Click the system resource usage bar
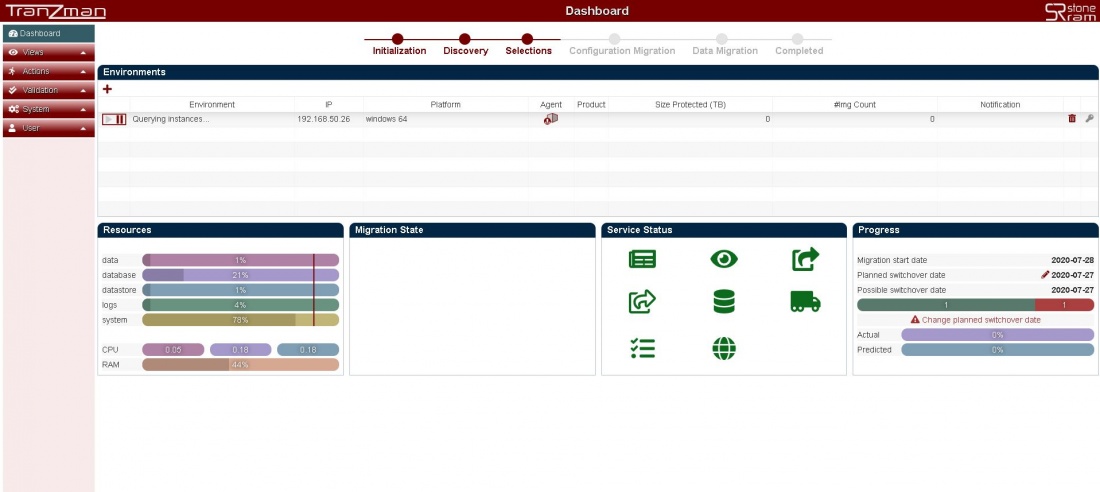1100x492 pixels. click(240, 320)
